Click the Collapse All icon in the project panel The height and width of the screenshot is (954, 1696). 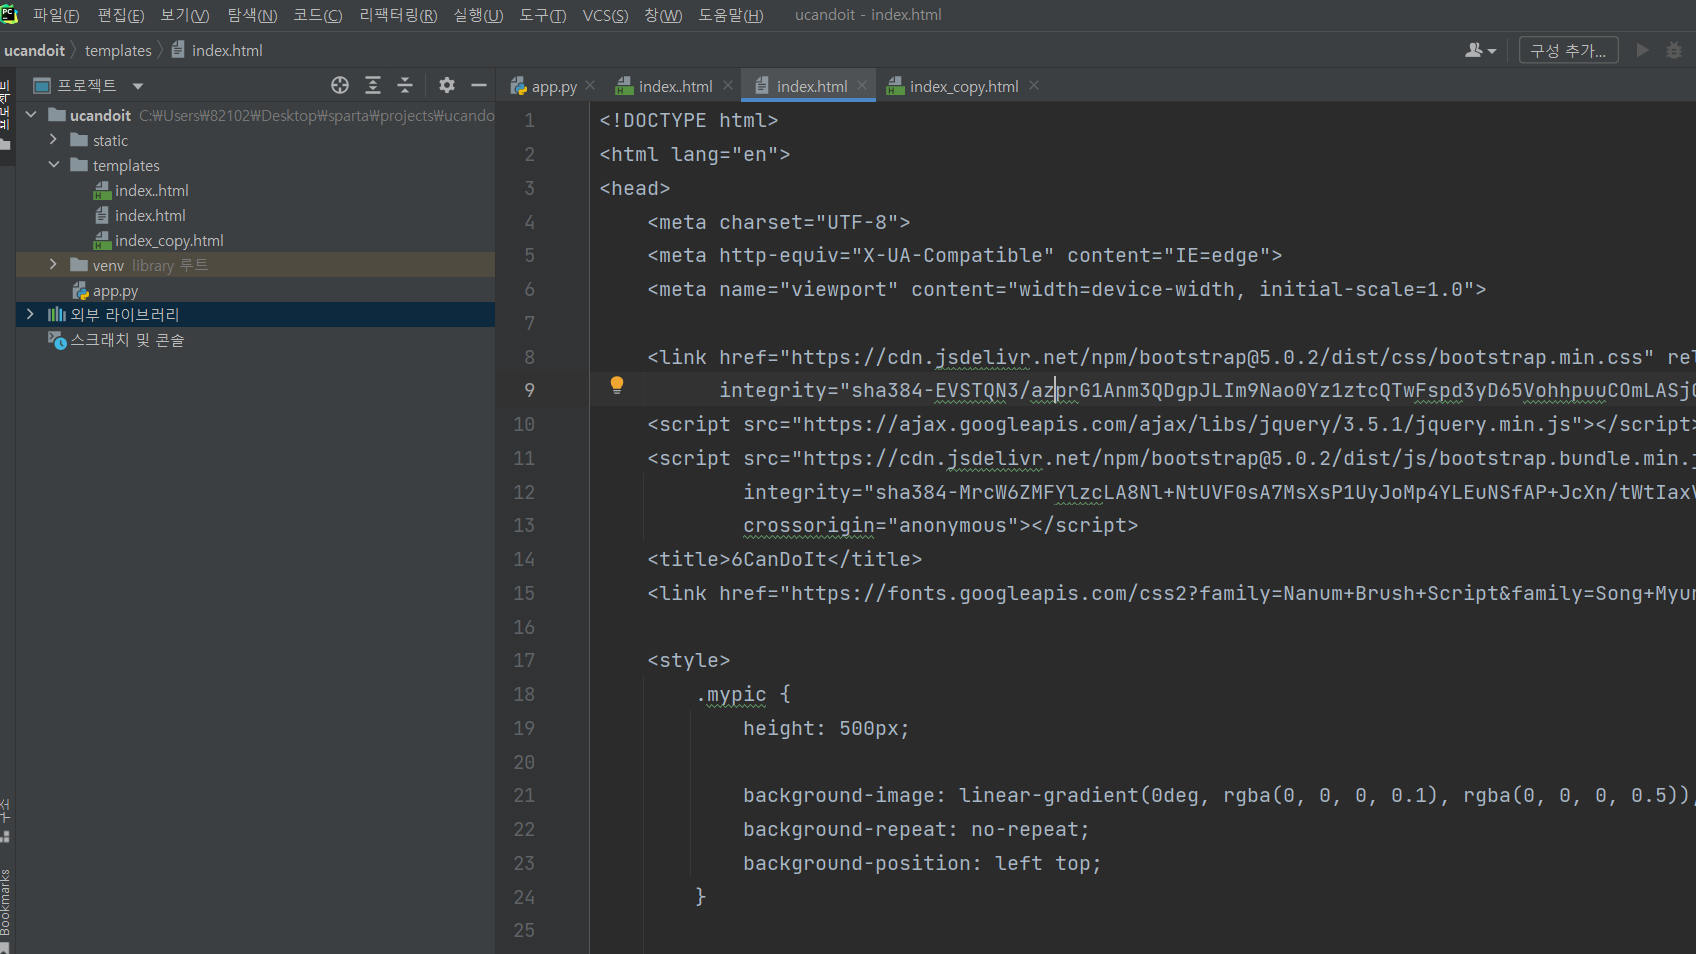tap(405, 85)
